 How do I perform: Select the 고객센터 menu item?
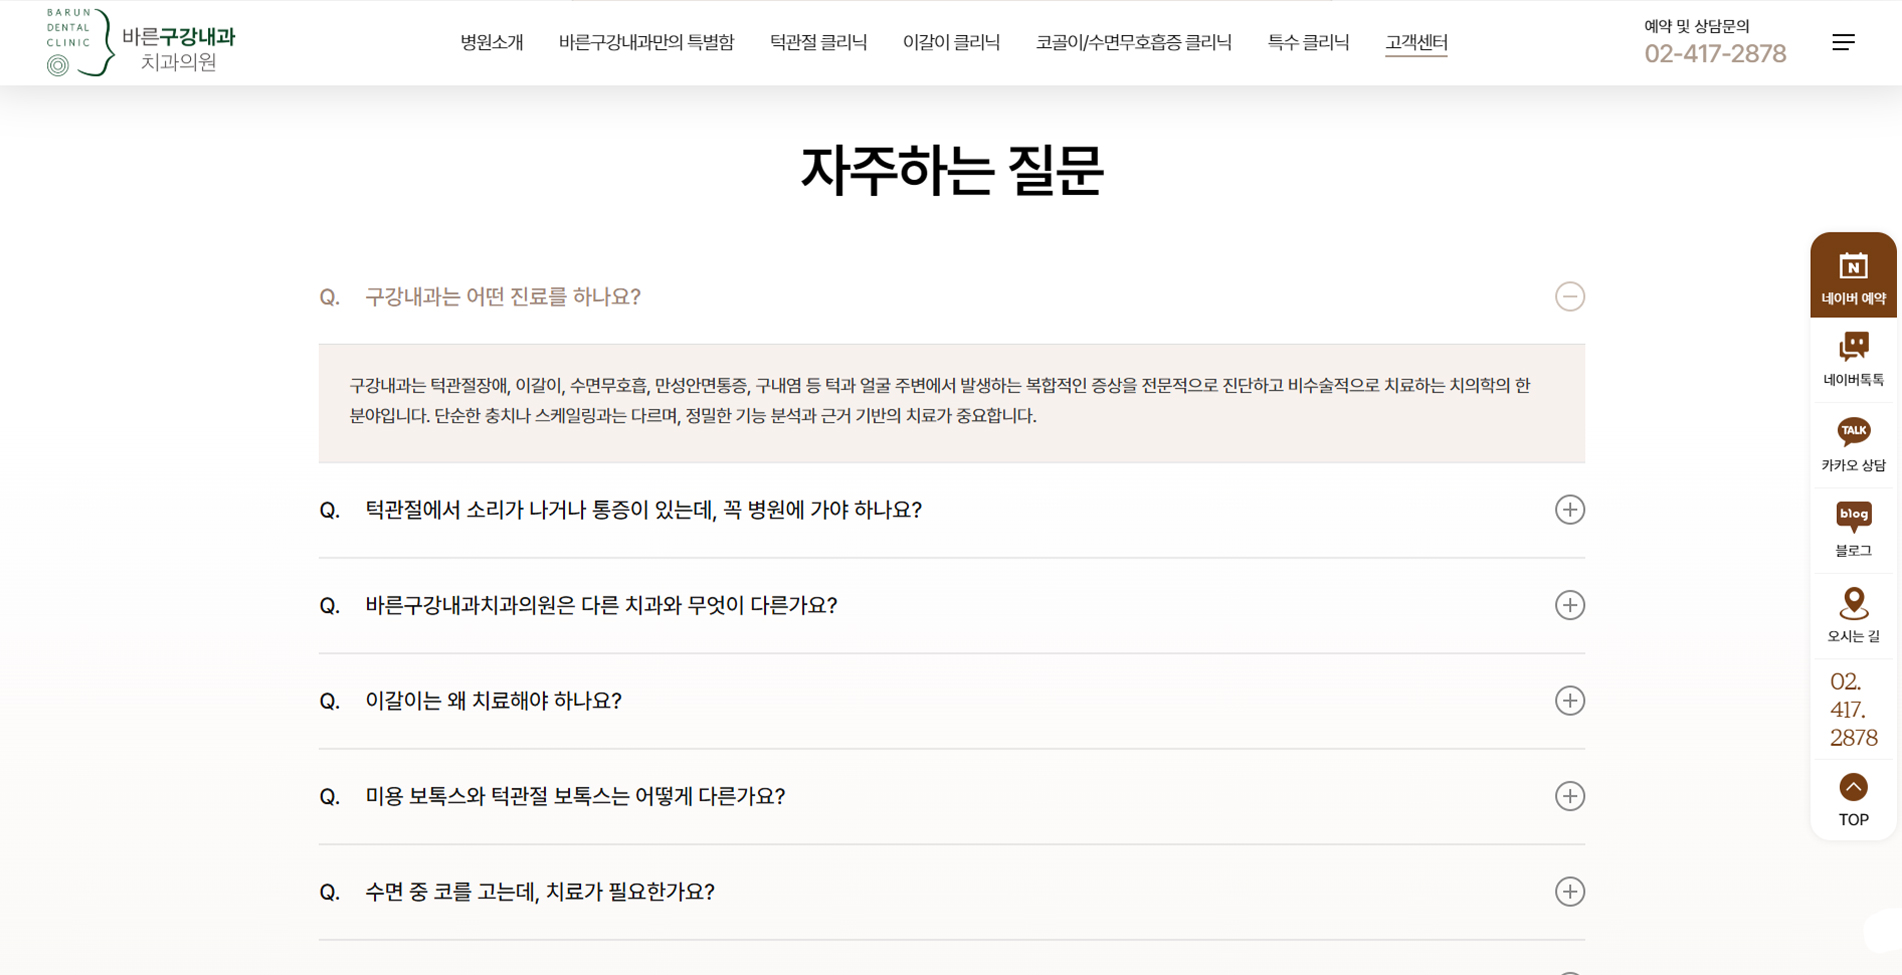(1415, 42)
